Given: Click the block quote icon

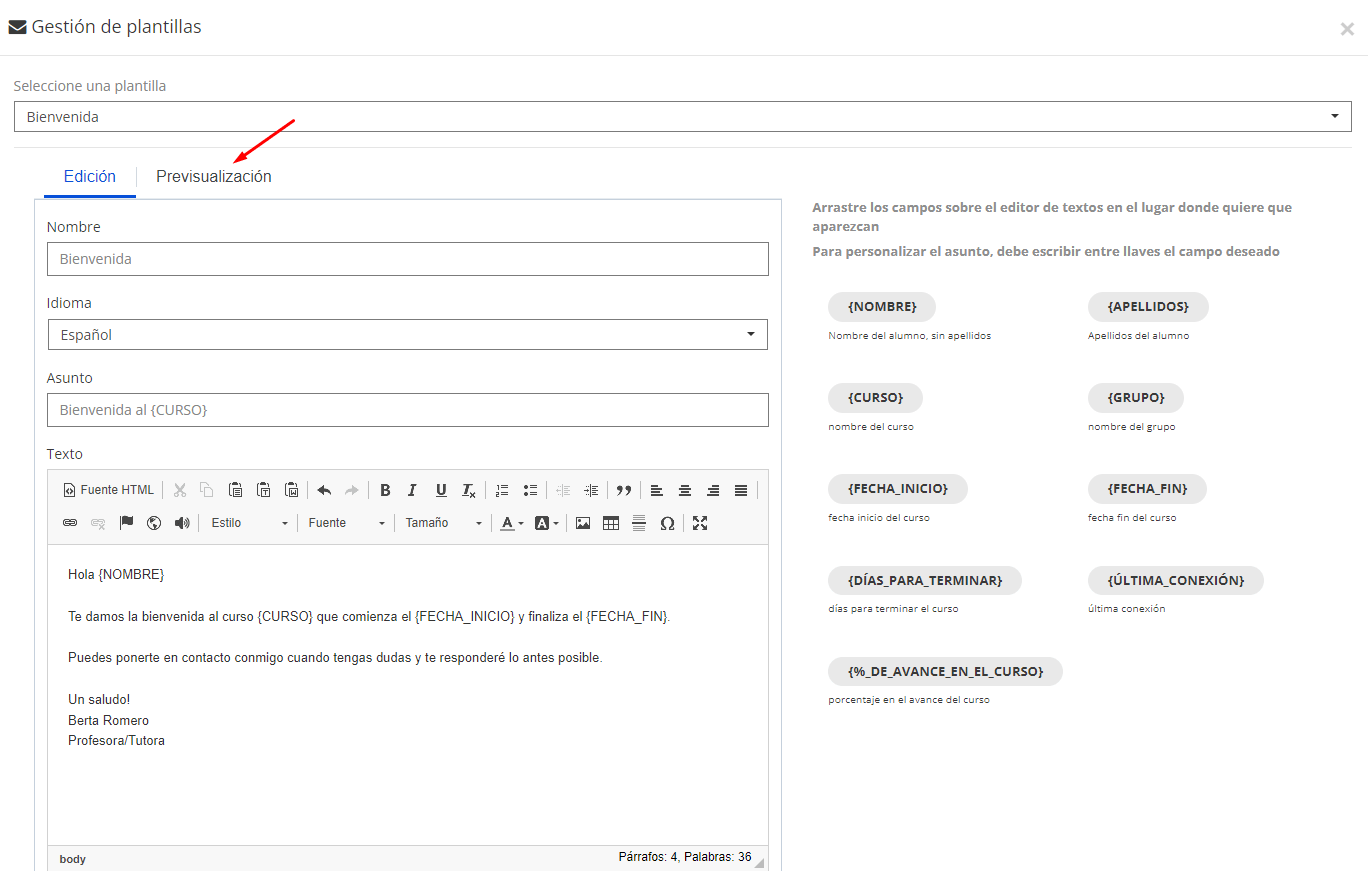Looking at the screenshot, I should pos(624,490).
